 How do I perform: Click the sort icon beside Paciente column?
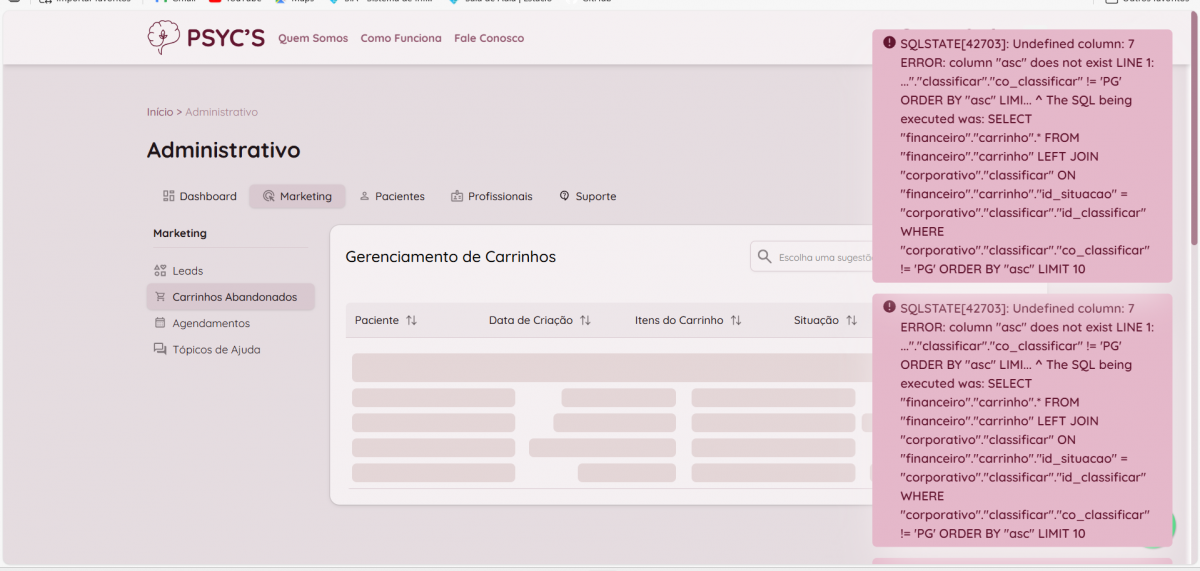tap(411, 321)
